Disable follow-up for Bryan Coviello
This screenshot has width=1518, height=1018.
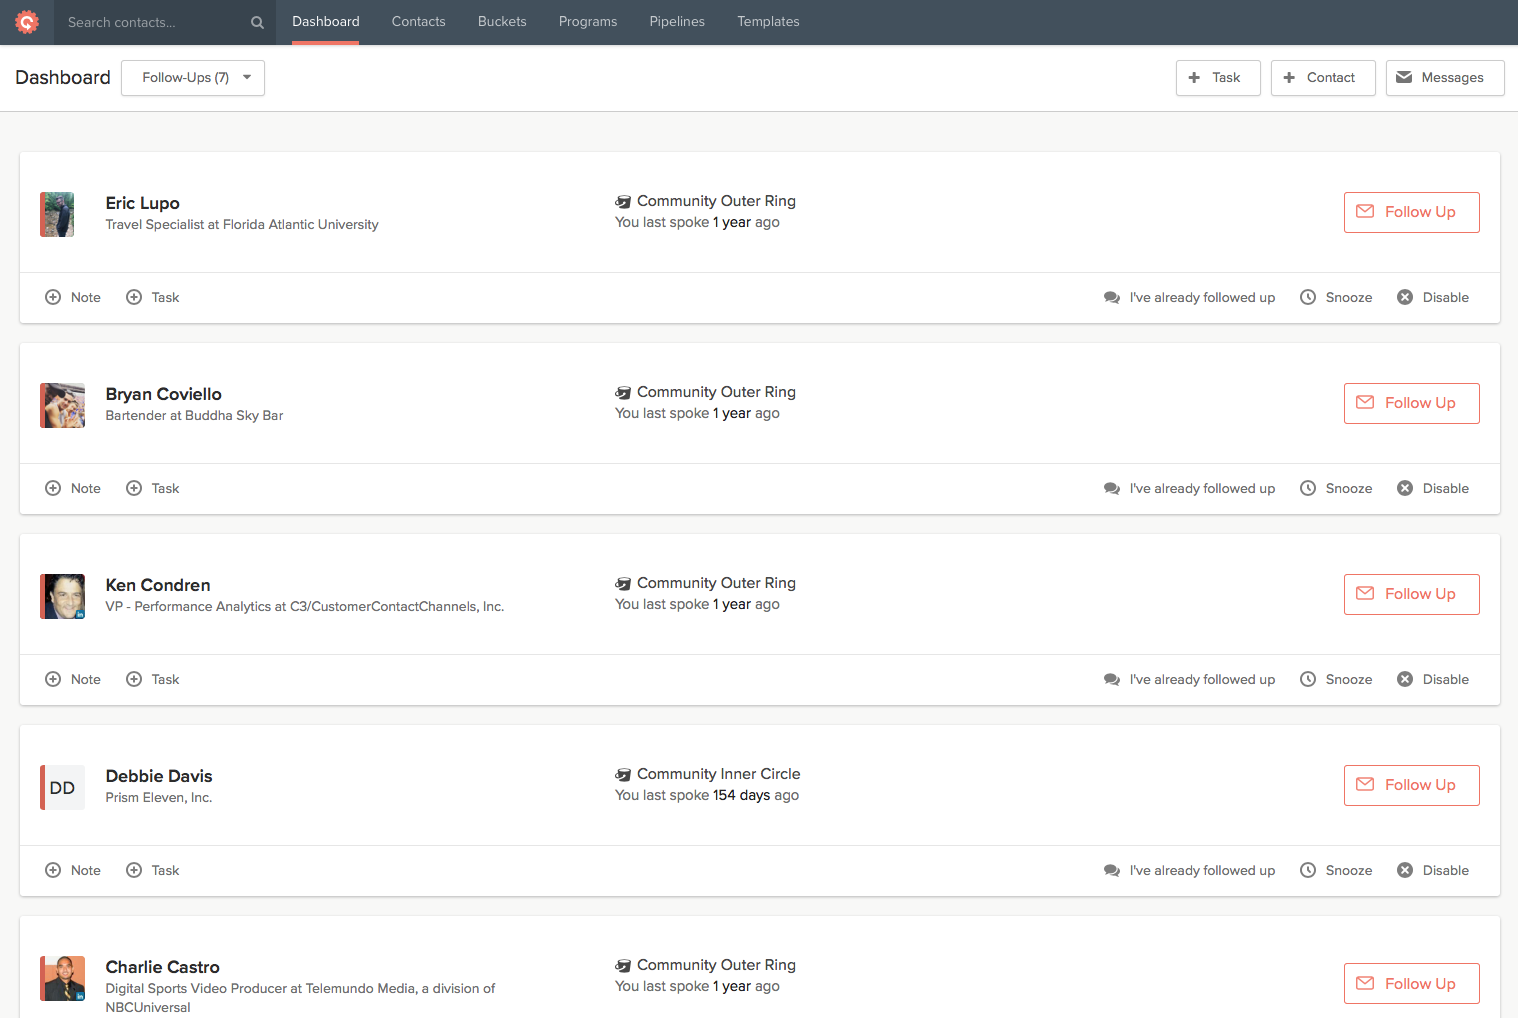pos(1433,488)
